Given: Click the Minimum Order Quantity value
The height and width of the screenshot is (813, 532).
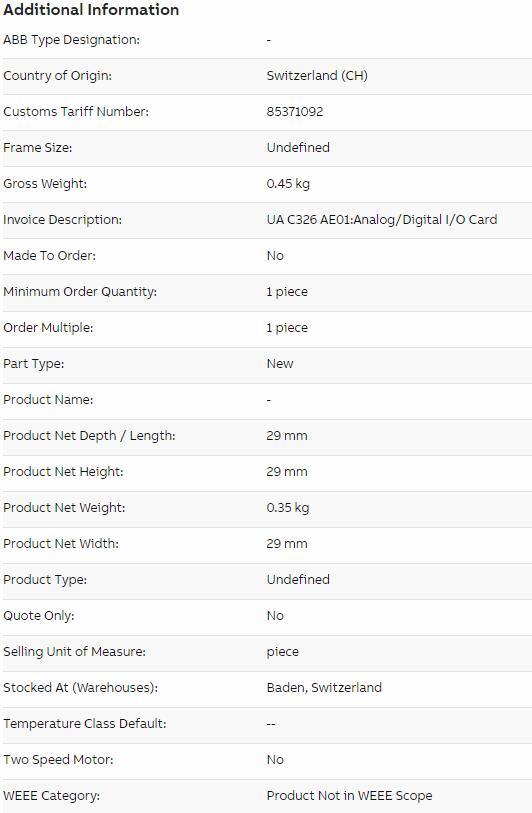Looking at the screenshot, I should [x=287, y=292].
